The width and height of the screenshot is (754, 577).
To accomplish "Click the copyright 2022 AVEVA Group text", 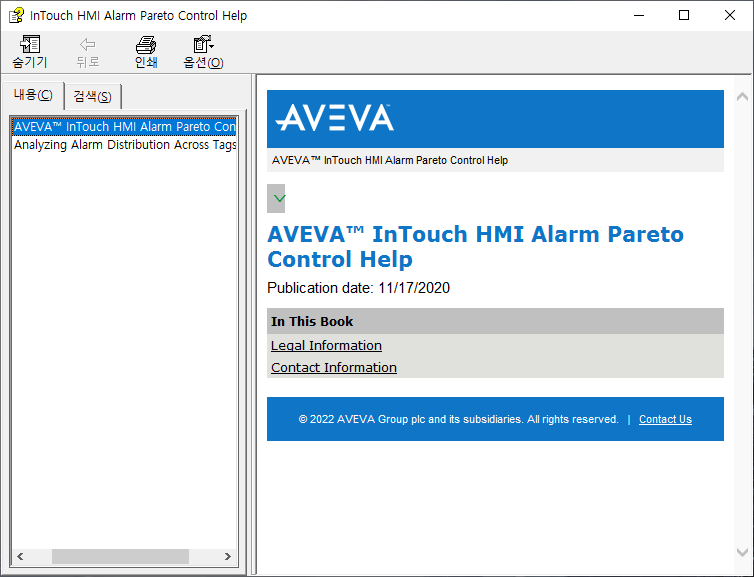I will [458, 419].
